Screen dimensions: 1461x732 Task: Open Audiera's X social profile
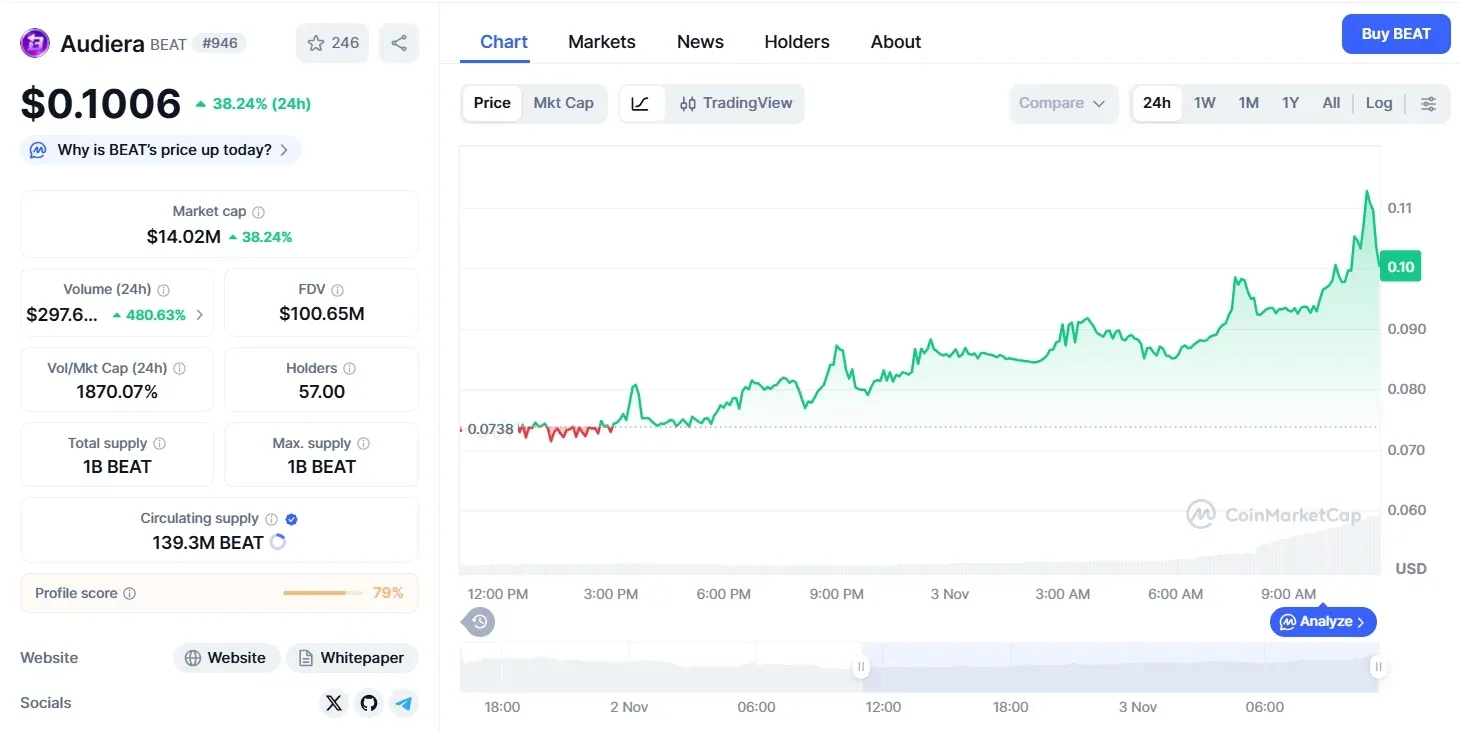pos(334,703)
